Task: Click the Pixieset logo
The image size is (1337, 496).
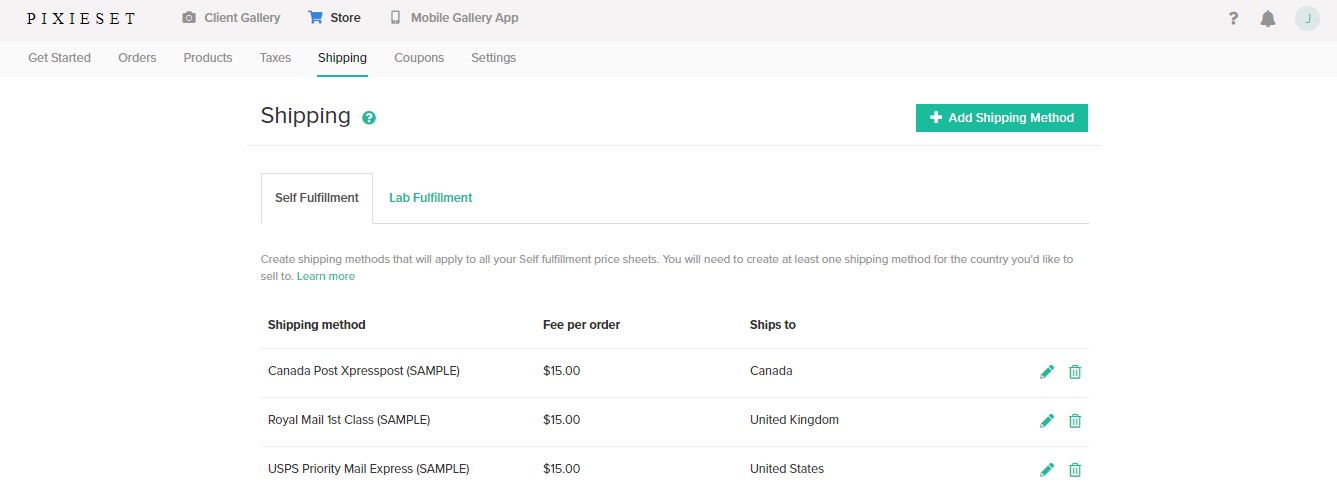Action: point(81,18)
